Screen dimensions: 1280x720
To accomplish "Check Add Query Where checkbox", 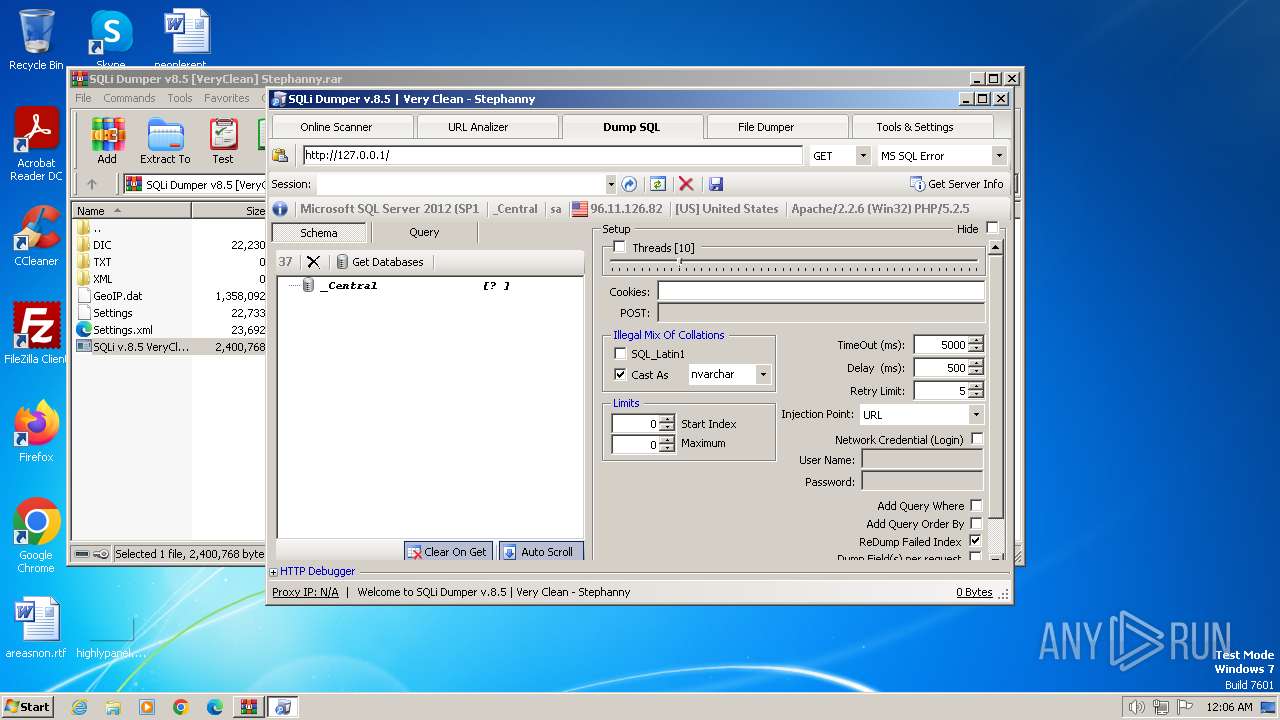I will pos(976,506).
